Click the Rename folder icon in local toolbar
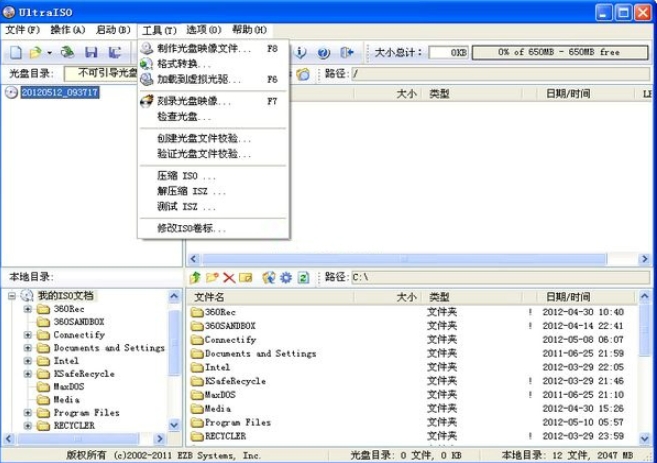The width and height of the screenshot is (657, 463). 246,277
